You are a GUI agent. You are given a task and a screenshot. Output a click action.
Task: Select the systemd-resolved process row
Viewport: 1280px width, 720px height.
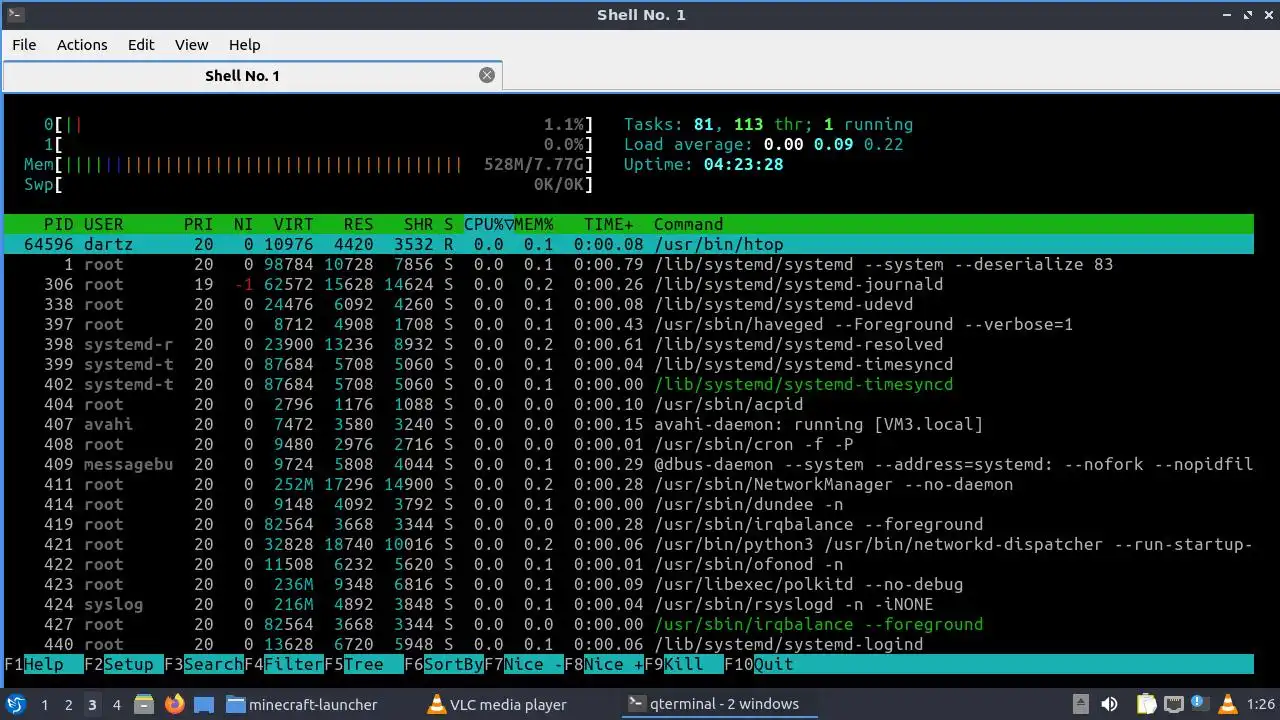pyautogui.click(x=628, y=344)
